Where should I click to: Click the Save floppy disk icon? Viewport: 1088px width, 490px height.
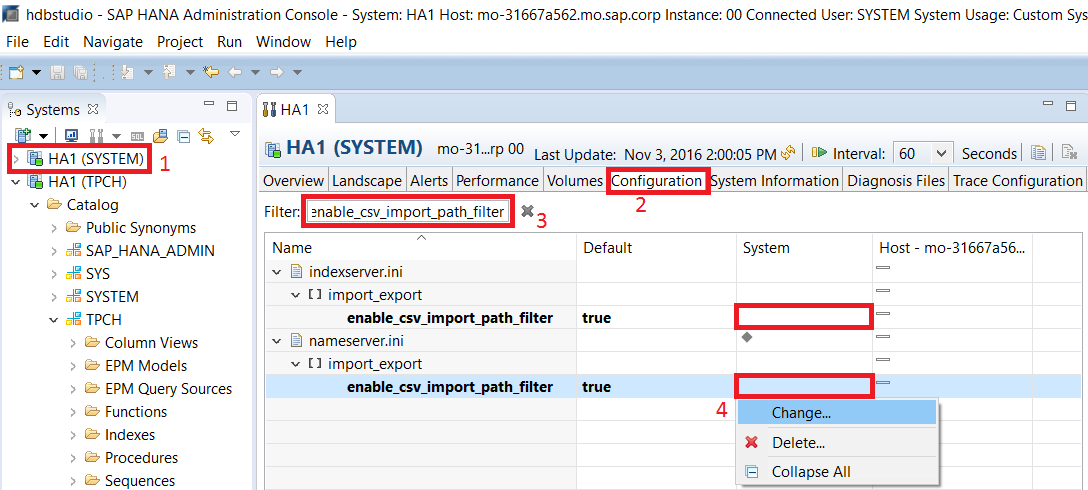[x=57, y=72]
